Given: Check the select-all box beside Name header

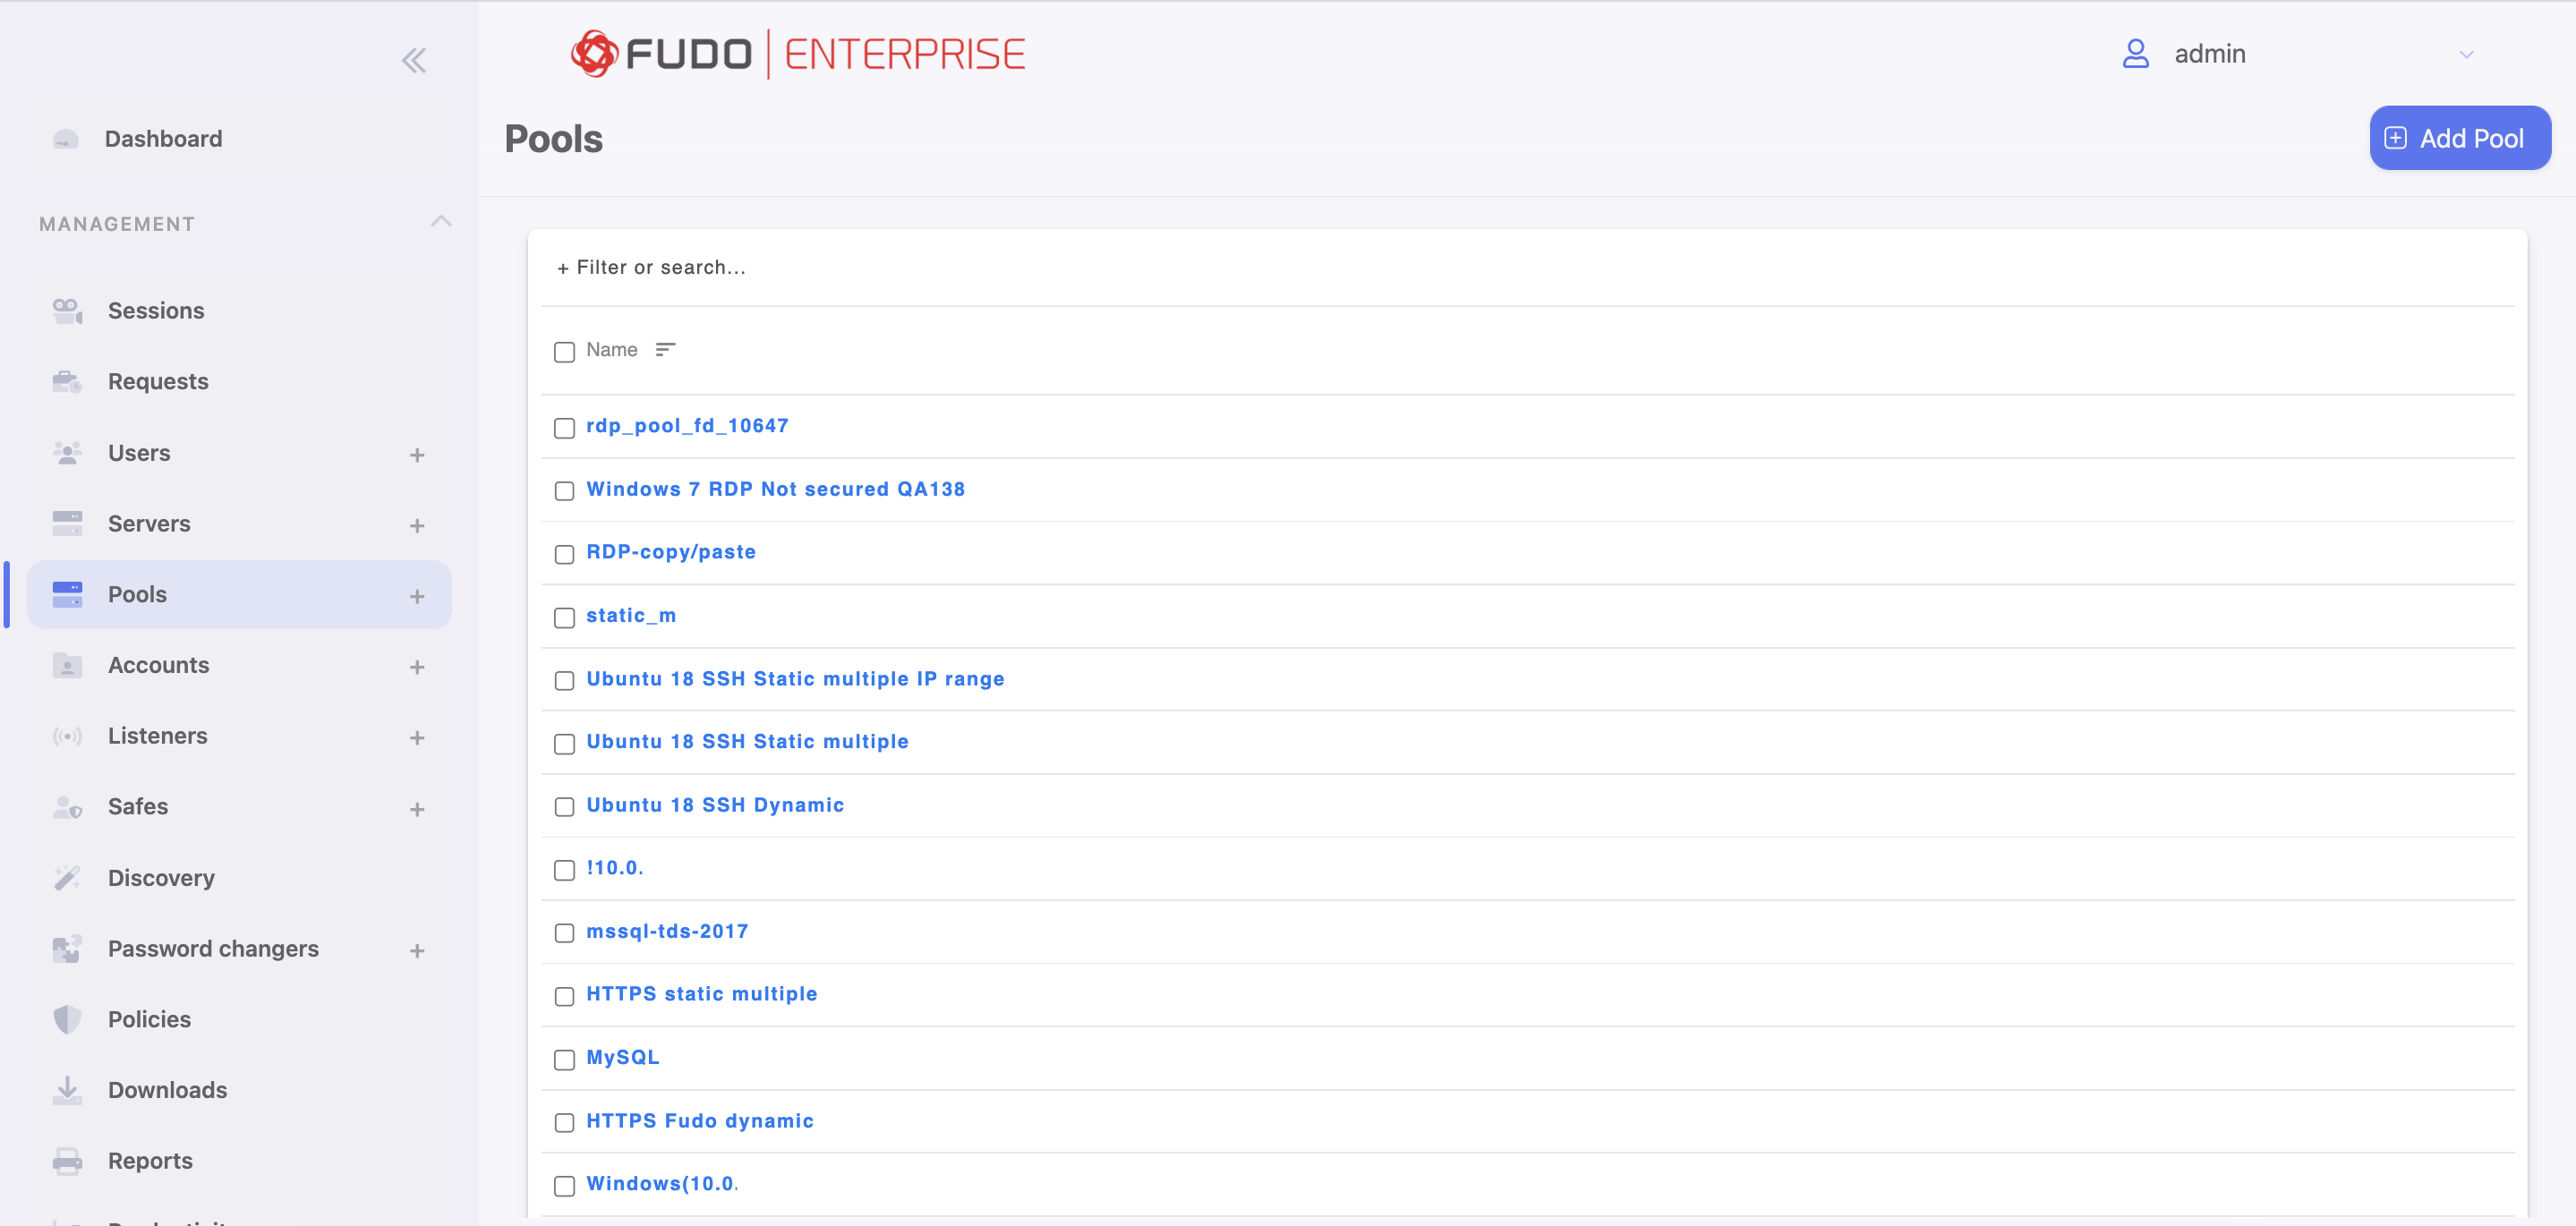Looking at the screenshot, I should click(x=564, y=352).
